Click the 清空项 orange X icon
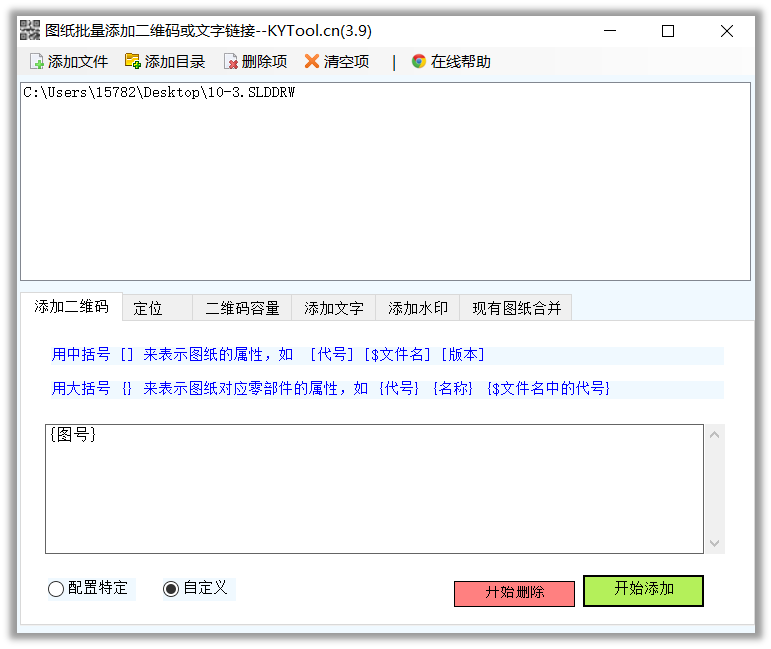This screenshot has width=771, height=649. [312, 61]
